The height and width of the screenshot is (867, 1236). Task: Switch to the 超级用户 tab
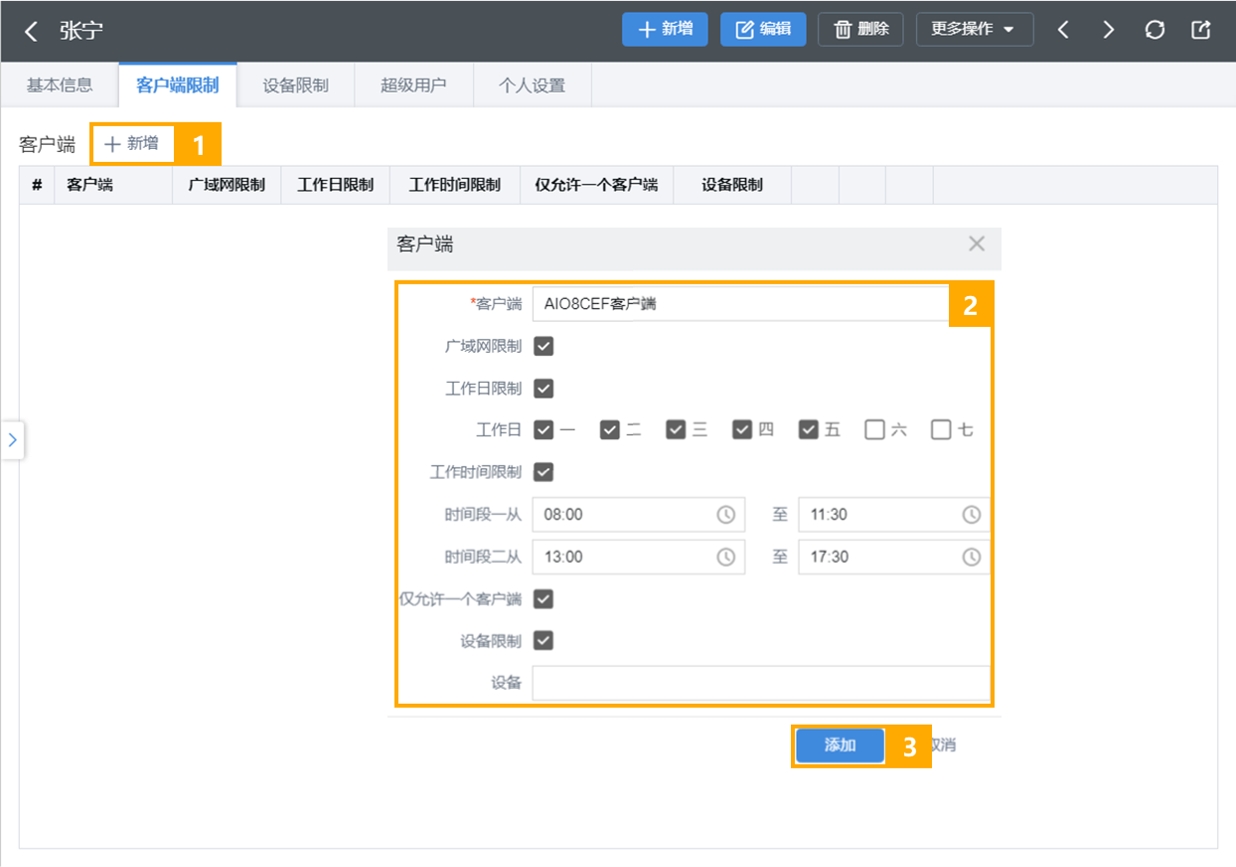click(x=413, y=85)
